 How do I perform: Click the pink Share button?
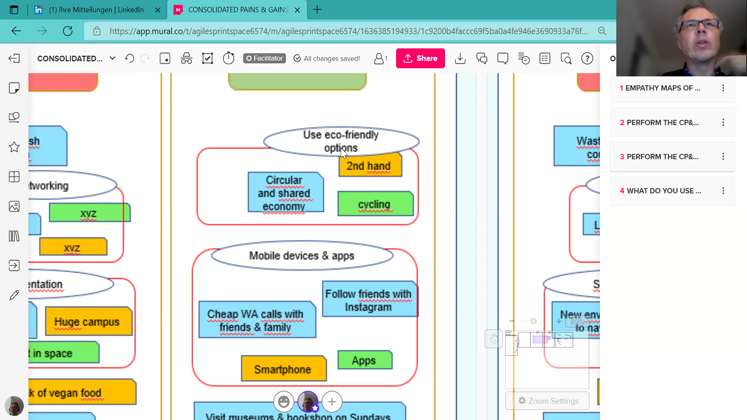(x=420, y=59)
